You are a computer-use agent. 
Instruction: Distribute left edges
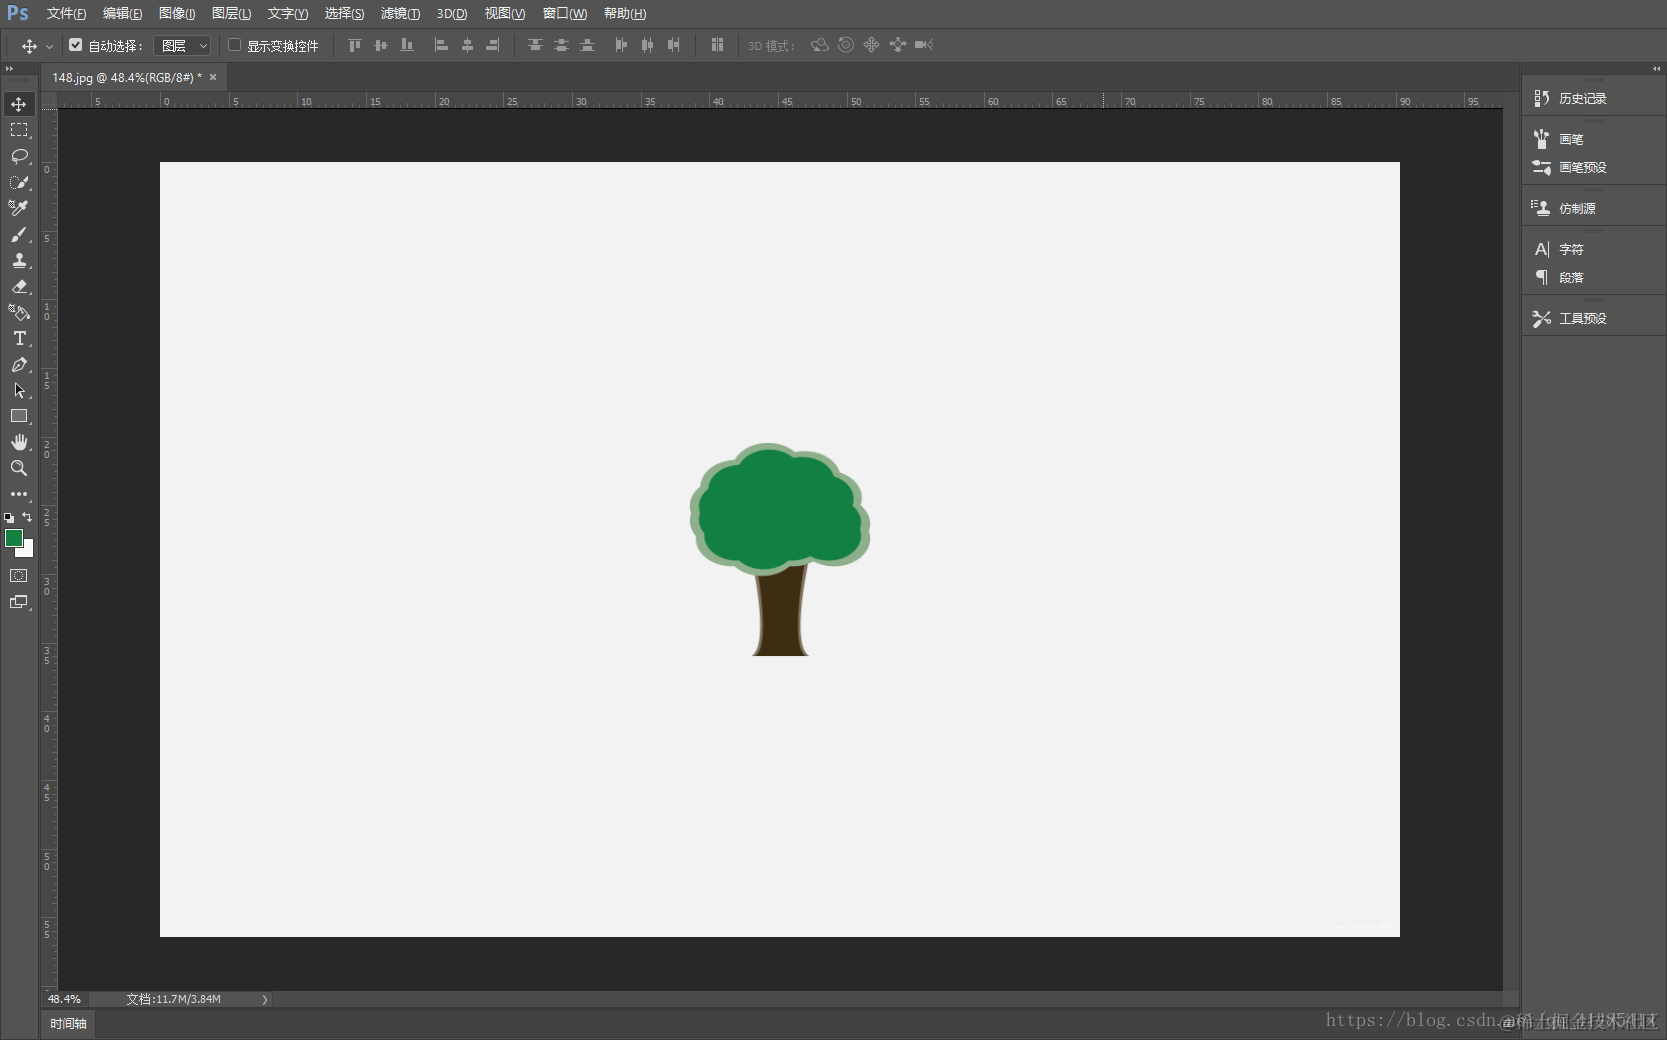coord(621,45)
